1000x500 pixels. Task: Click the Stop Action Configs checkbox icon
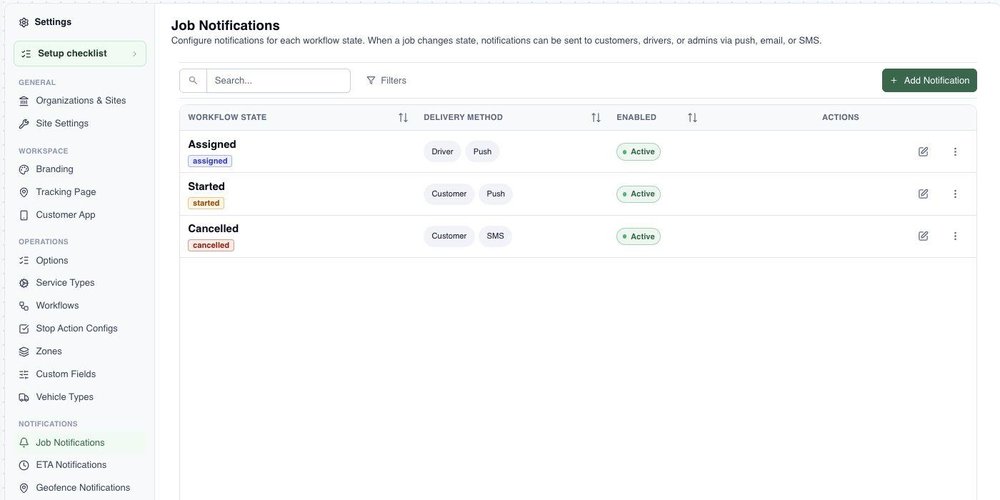[x=24, y=329]
